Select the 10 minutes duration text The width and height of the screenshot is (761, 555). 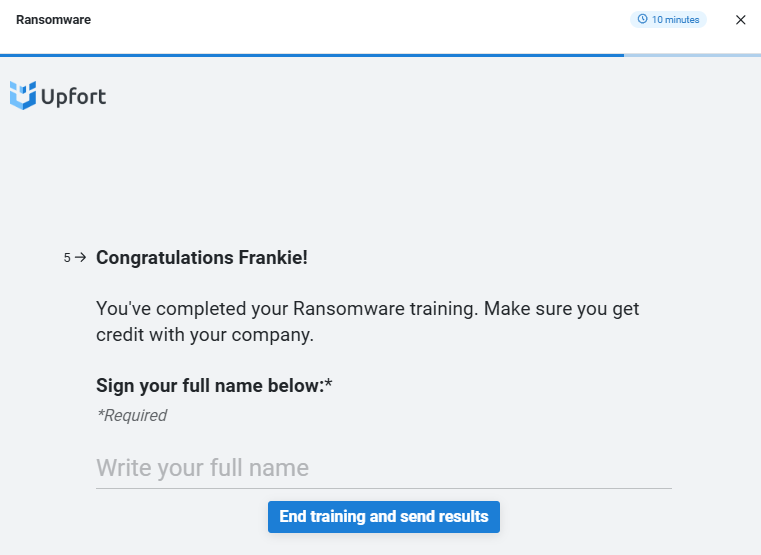point(675,19)
